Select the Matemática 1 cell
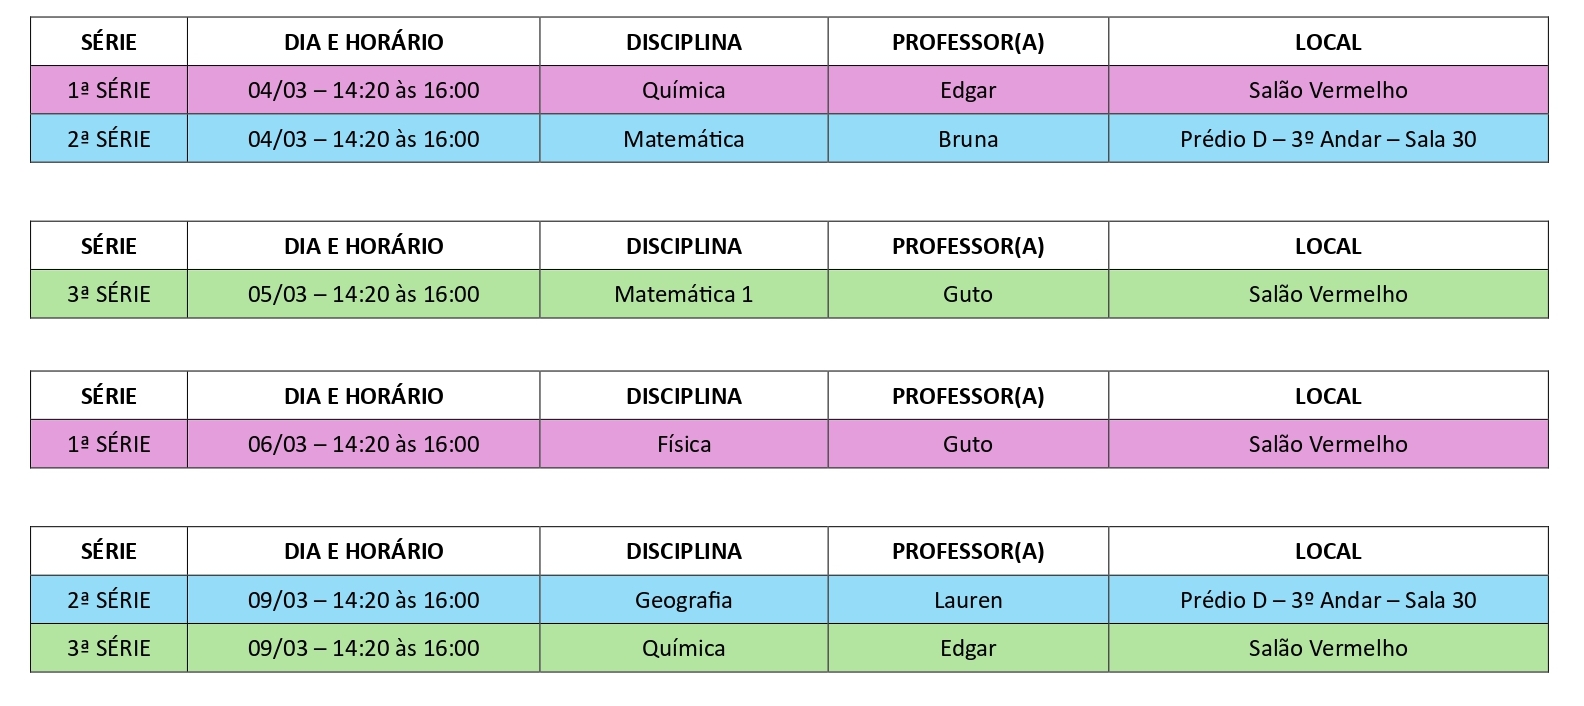This screenshot has width=1584, height=706. coord(683,294)
